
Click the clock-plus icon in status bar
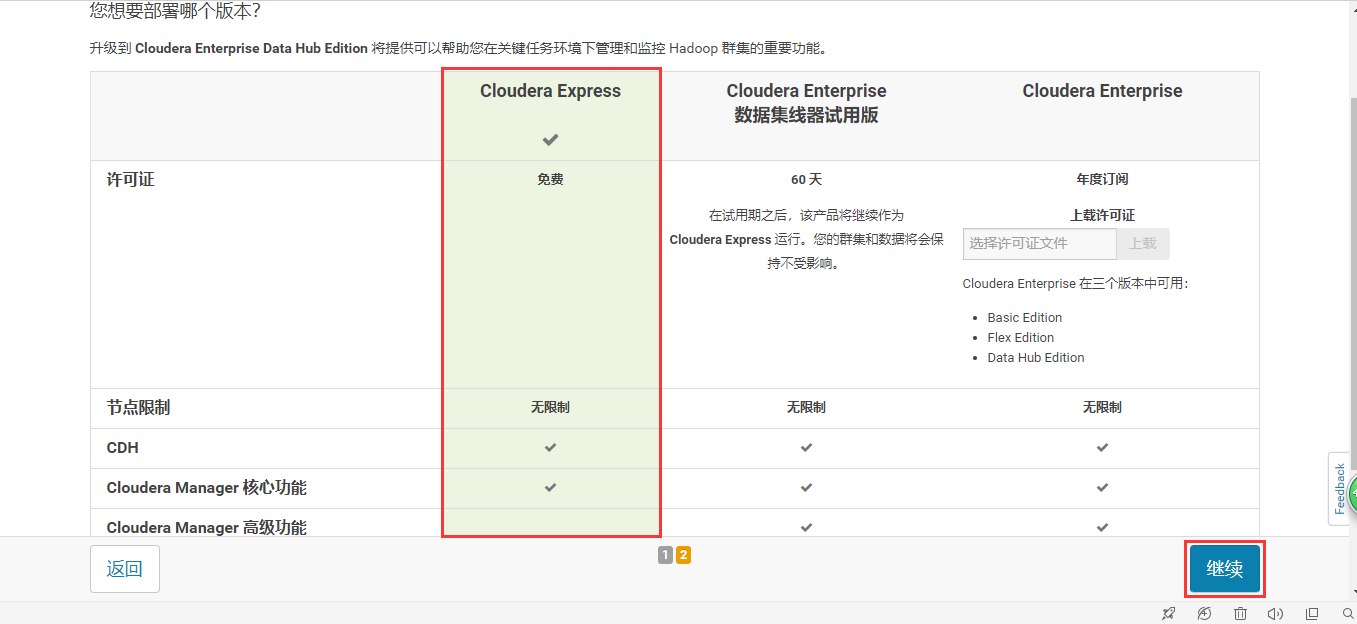[1204, 613]
